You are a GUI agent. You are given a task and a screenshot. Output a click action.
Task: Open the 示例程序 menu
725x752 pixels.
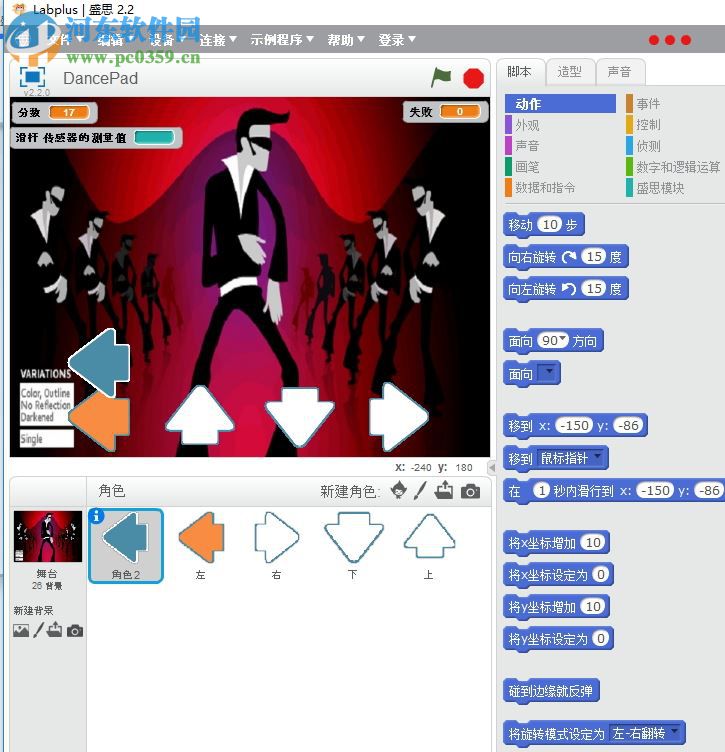point(282,40)
